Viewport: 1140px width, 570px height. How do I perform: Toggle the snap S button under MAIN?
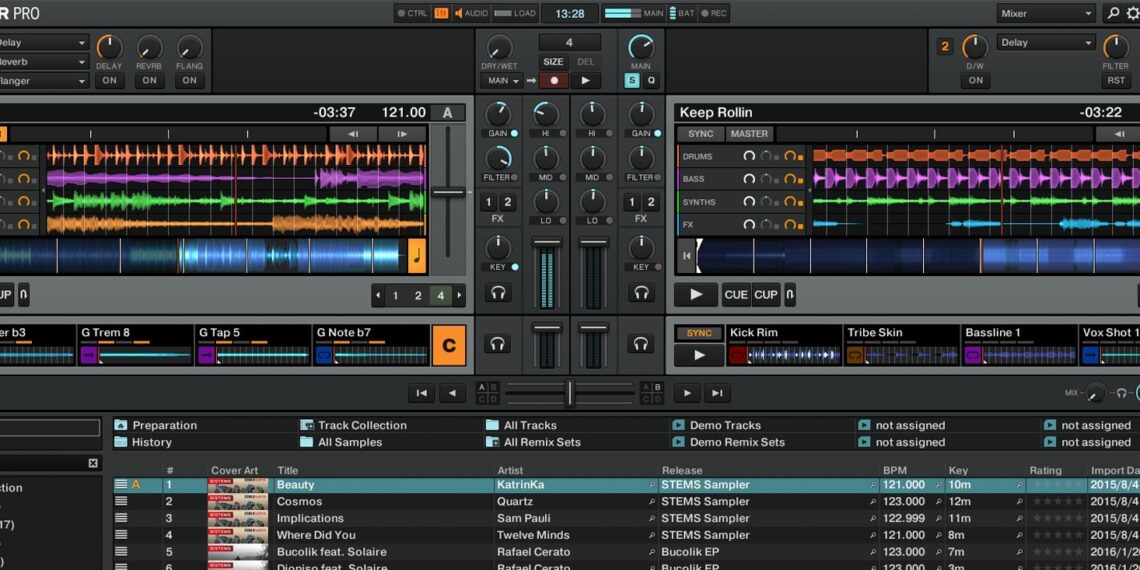[x=632, y=81]
